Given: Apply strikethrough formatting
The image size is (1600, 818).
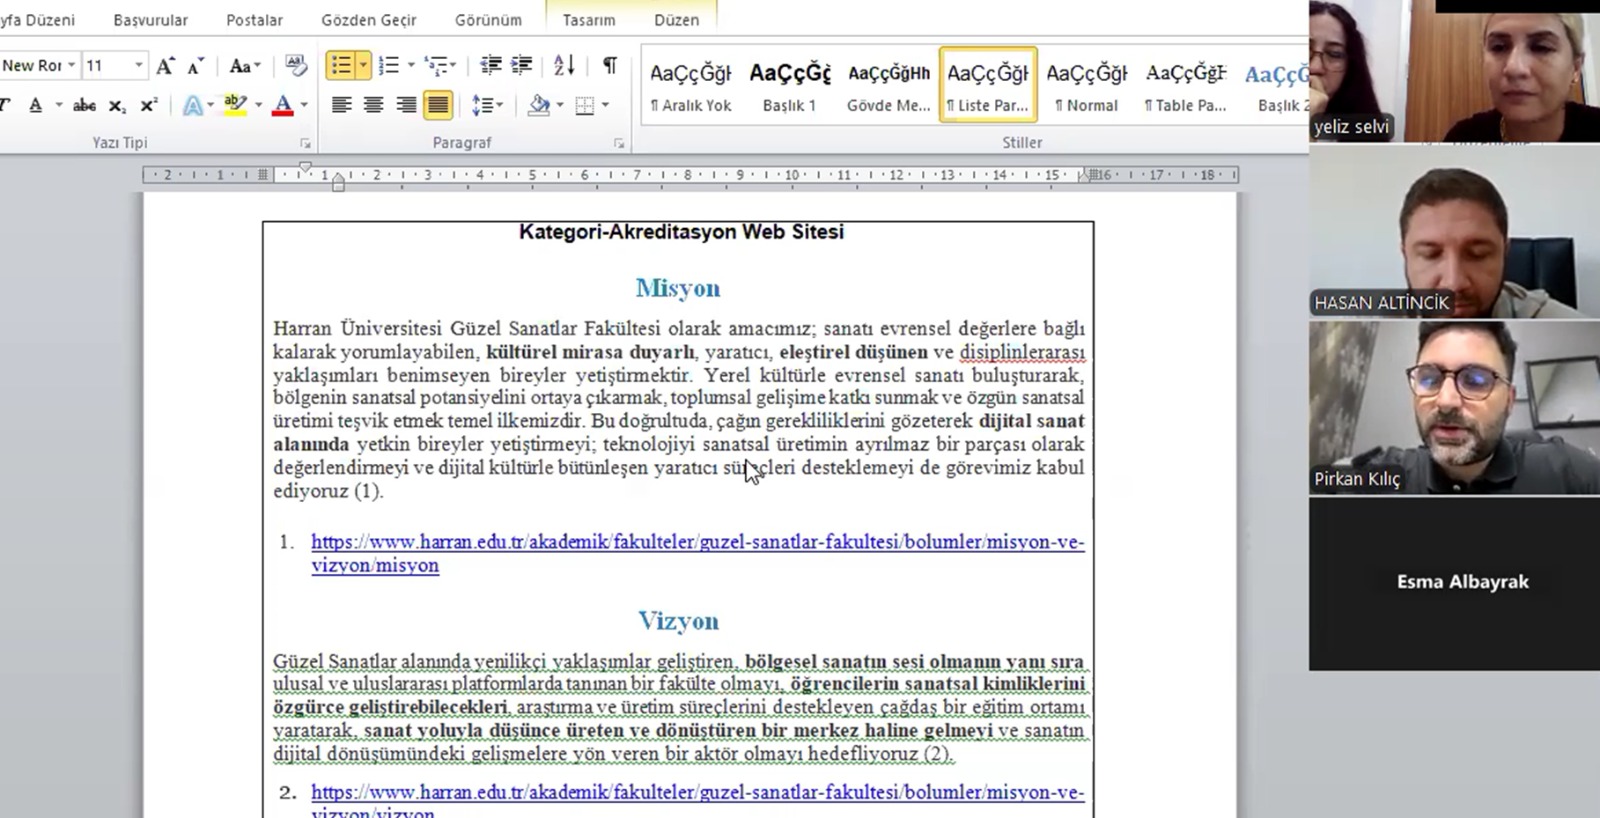Looking at the screenshot, I should pyautogui.click(x=85, y=105).
